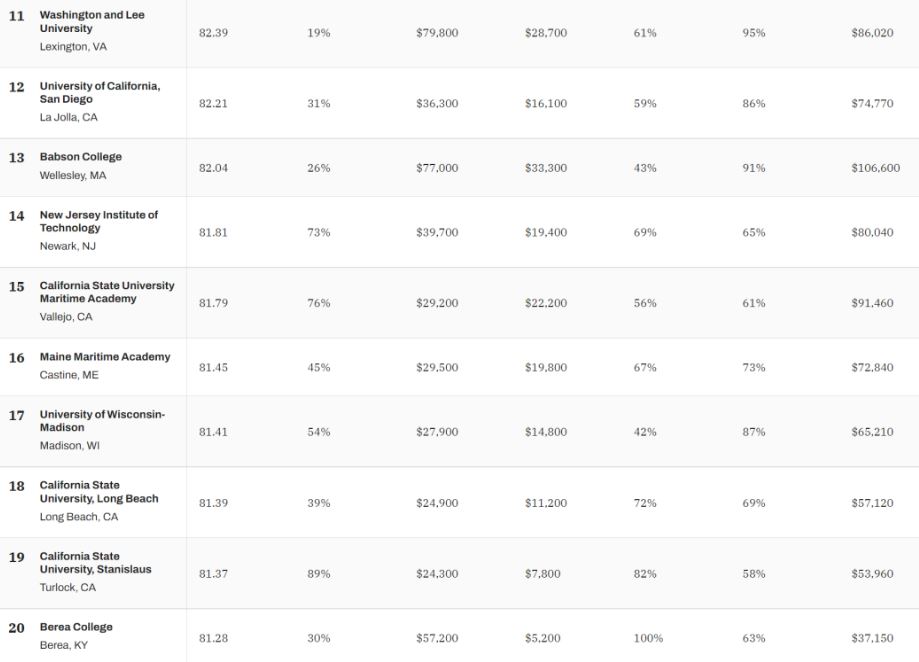The height and width of the screenshot is (662, 919).
Task: Click the $7,800 amount for Stanislaus
Action: [x=543, y=574]
